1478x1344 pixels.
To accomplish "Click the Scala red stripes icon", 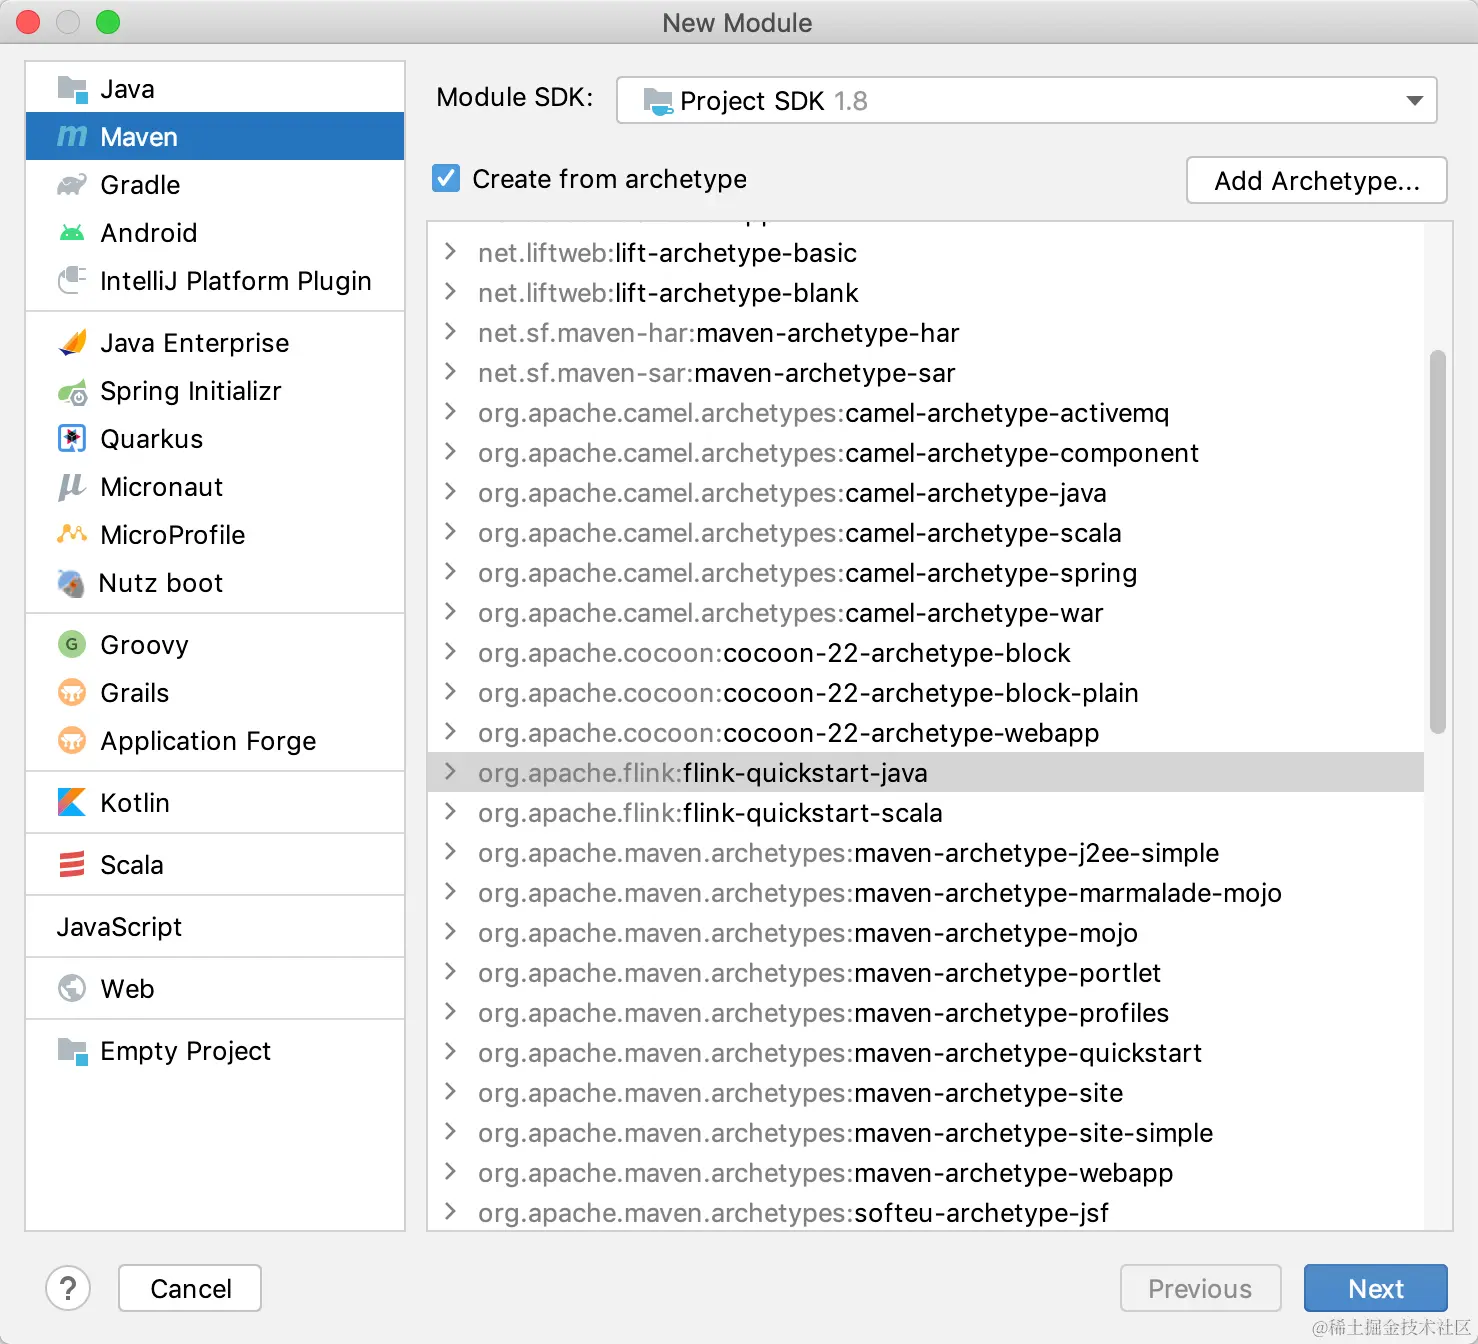I will point(72,864).
